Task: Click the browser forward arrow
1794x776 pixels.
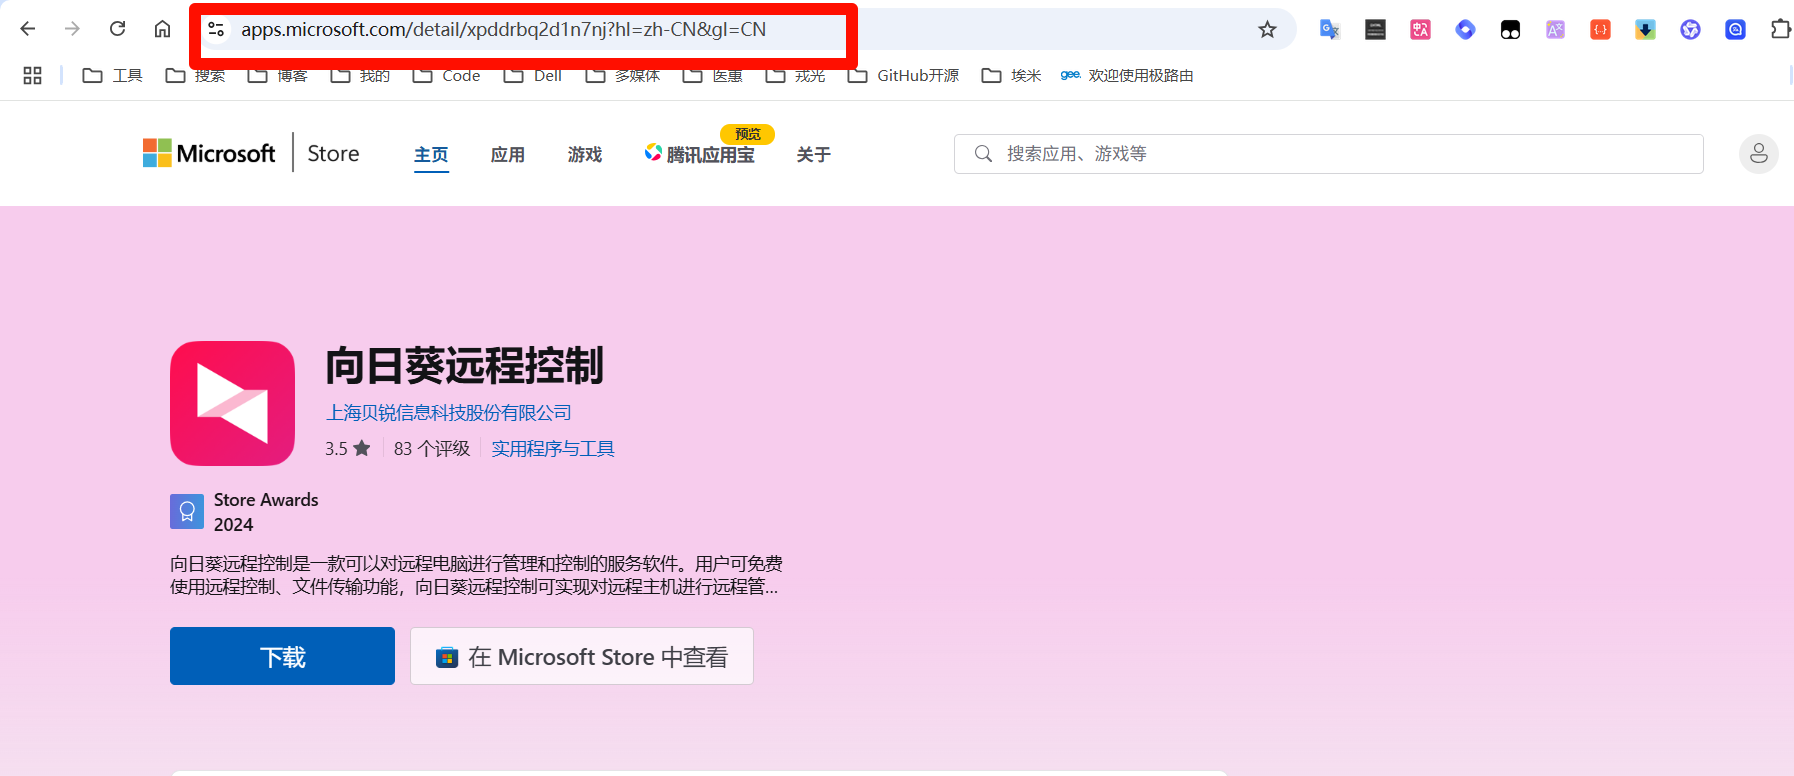Action: [72, 29]
